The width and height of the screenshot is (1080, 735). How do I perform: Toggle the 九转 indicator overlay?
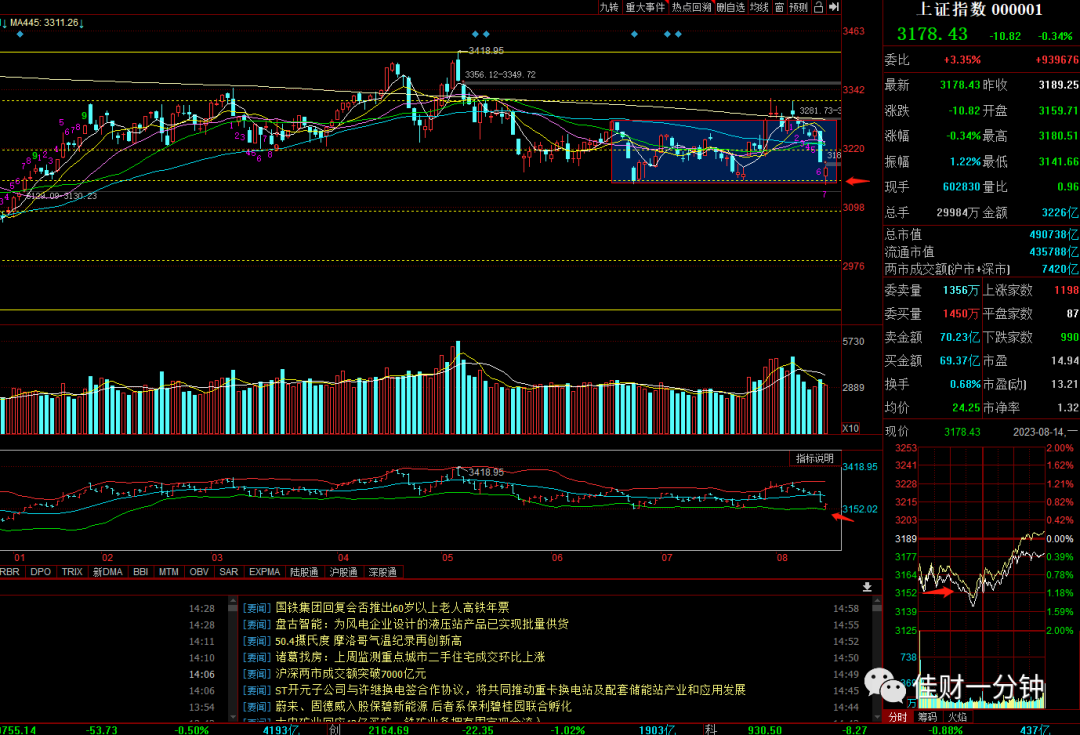(x=609, y=7)
